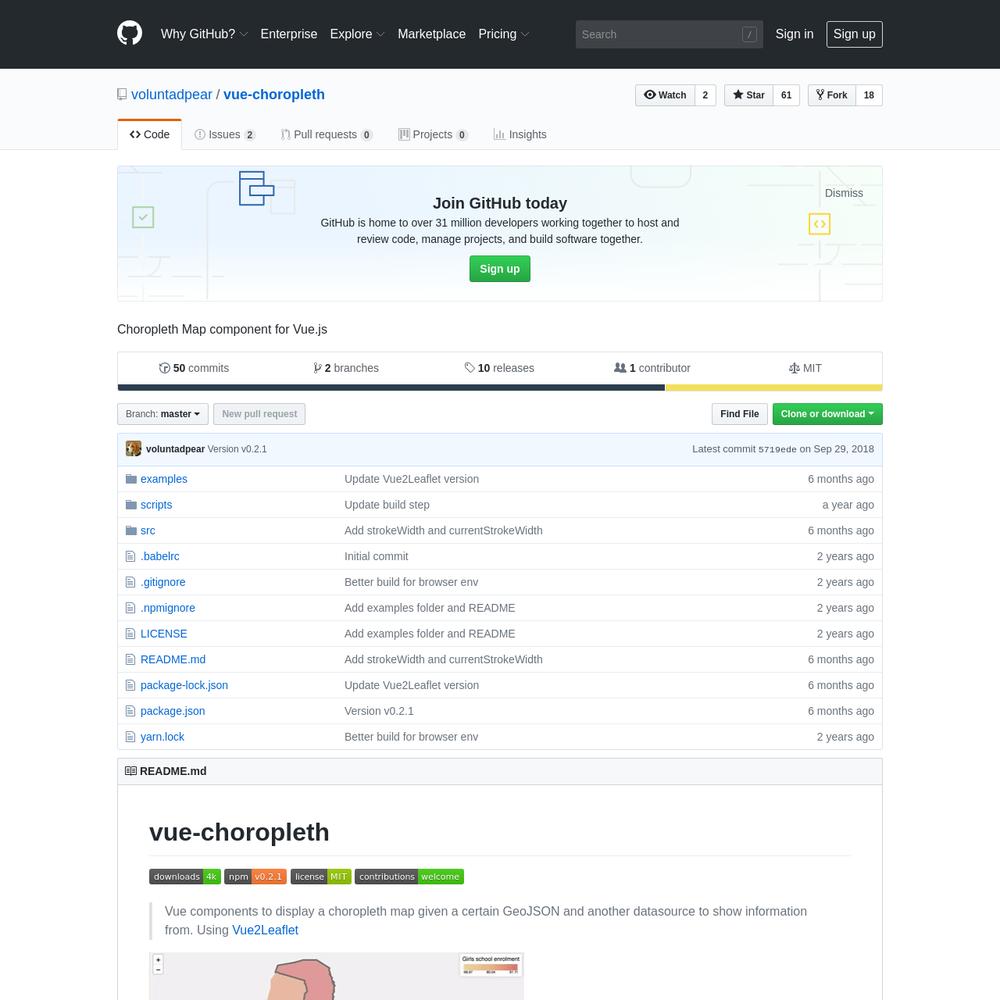Viewport: 1000px width, 1000px height.
Task: Open the src folder via its folder icon
Action: (131, 531)
